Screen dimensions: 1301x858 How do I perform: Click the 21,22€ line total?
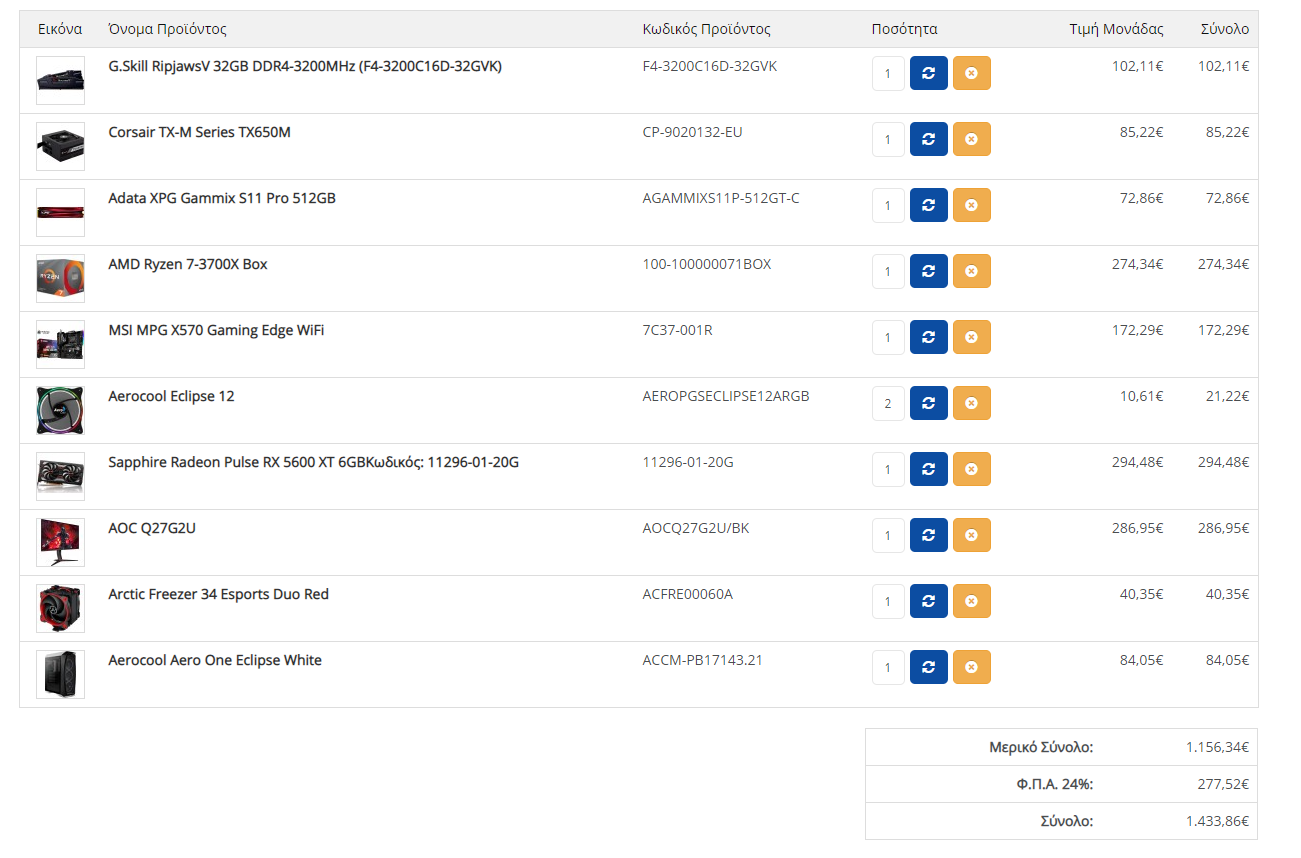tap(1227, 396)
